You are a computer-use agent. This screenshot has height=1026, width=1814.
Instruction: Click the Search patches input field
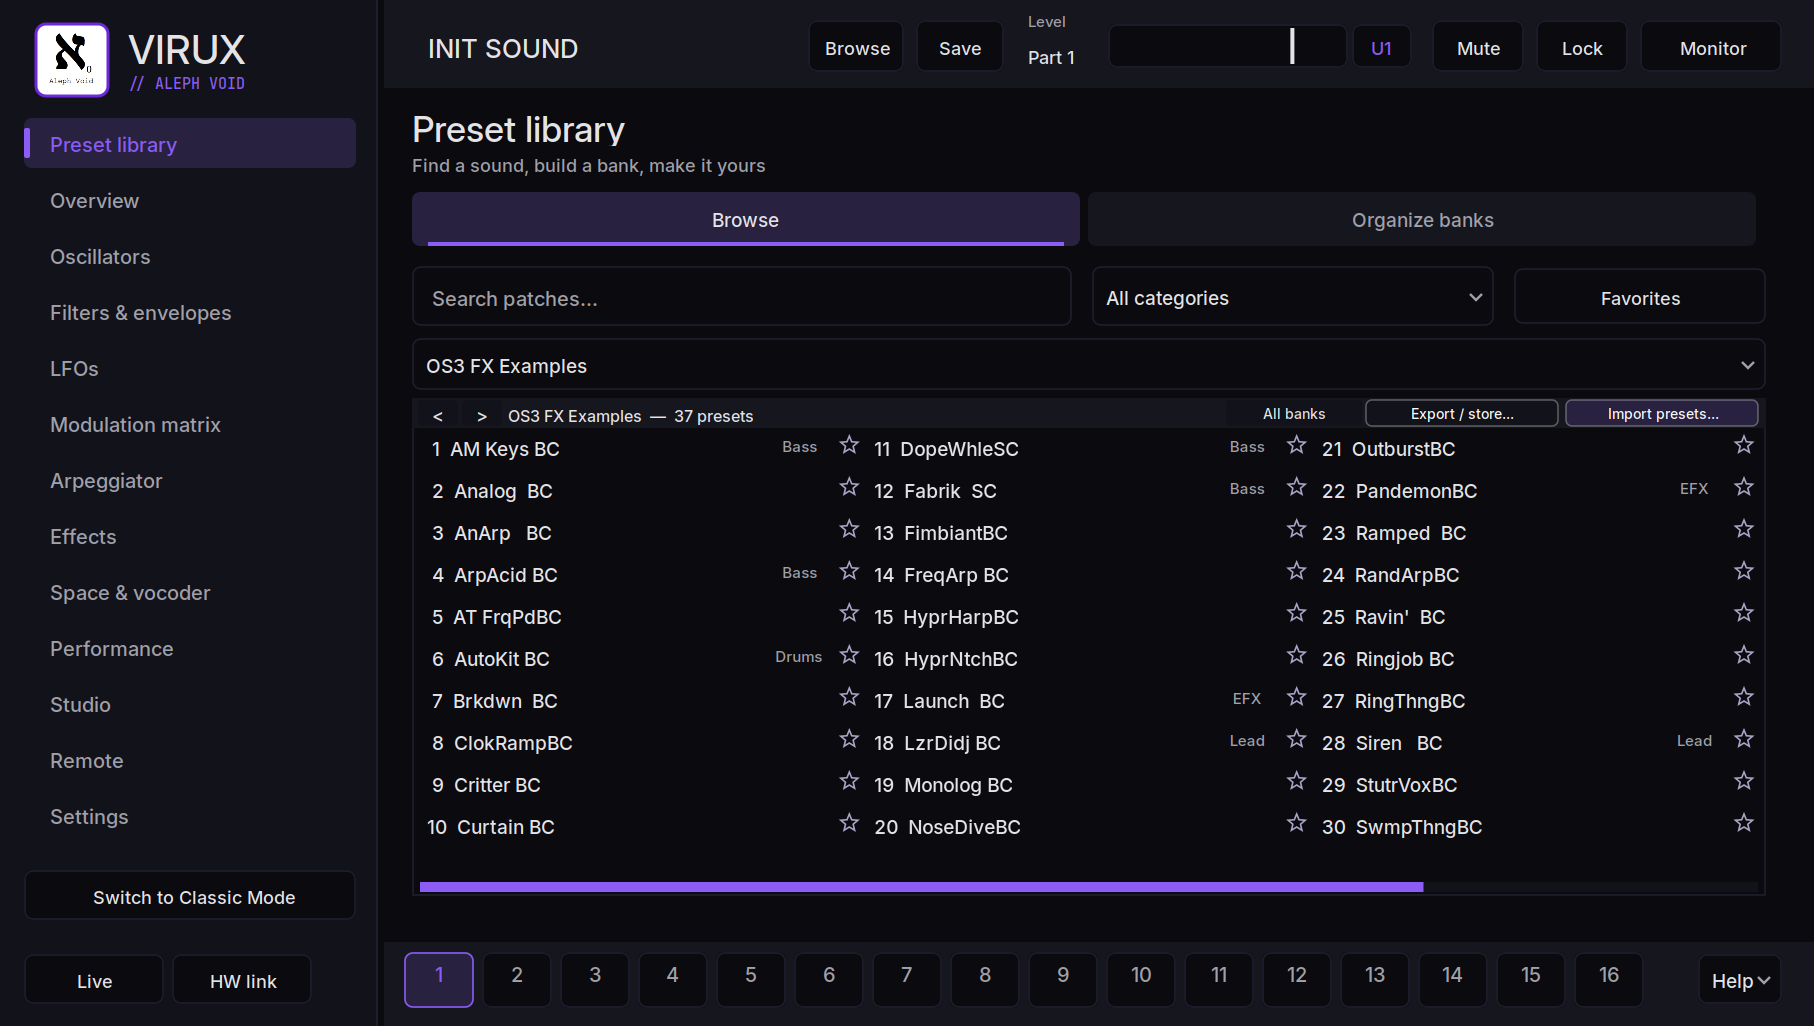[742, 297]
